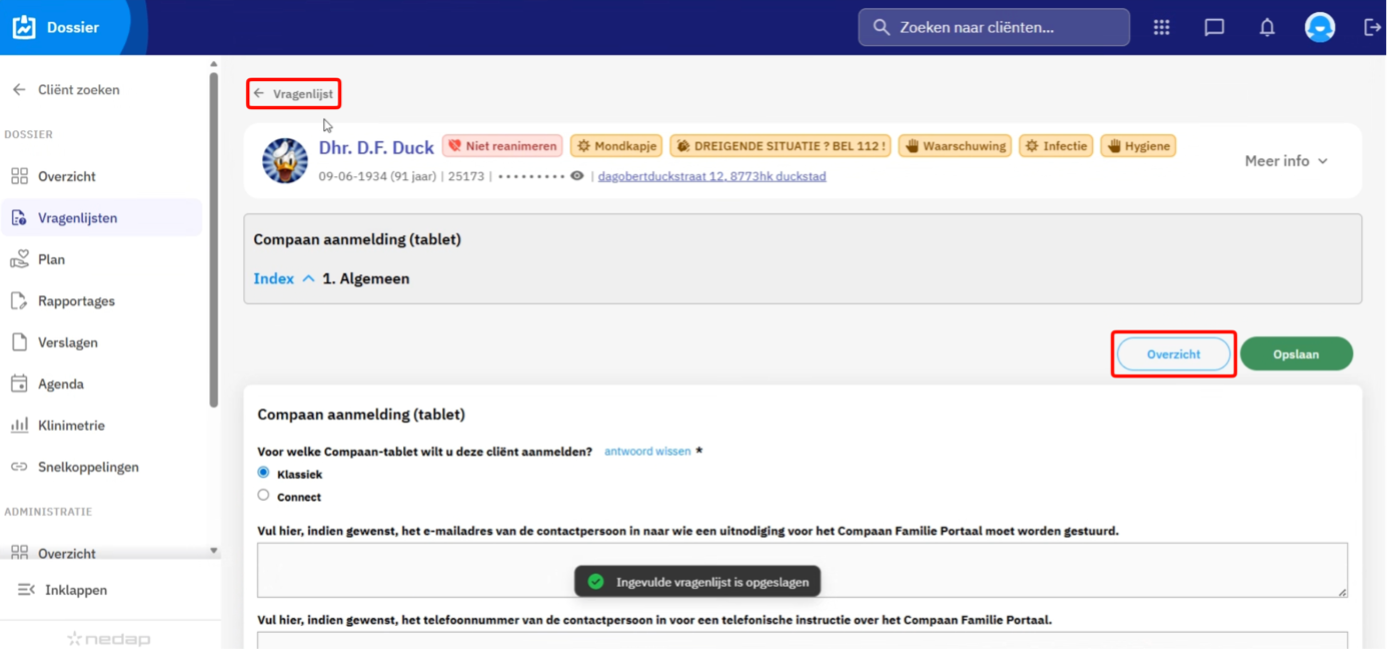The height and width of the screenshot is (653, 1390).
Task: Click the Dossier logo icon
Action: click(x=24, y=27)
